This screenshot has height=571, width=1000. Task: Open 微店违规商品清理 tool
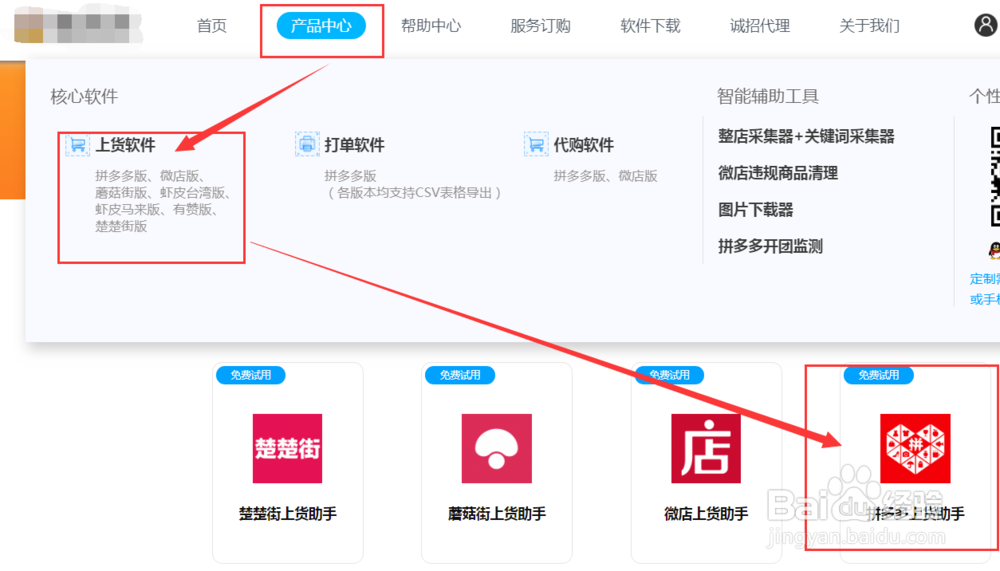point(778,173)
